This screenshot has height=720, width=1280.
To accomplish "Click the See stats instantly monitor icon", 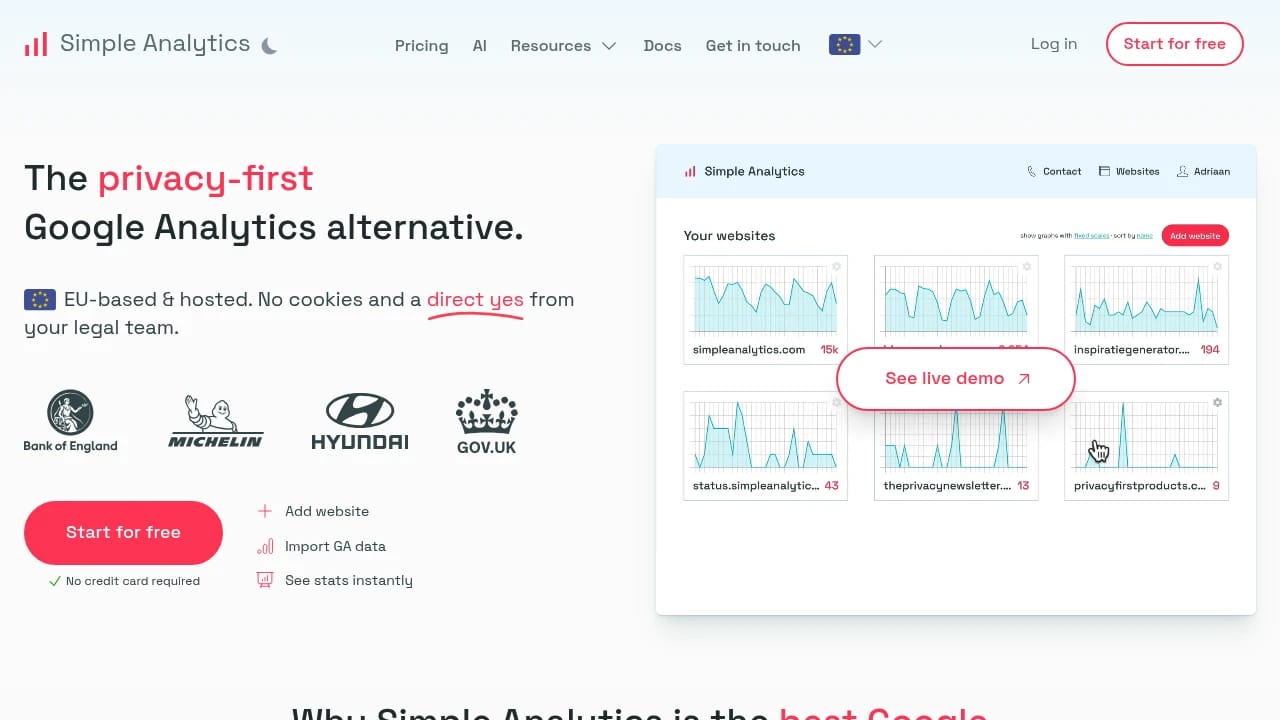I will coord(264,580).
